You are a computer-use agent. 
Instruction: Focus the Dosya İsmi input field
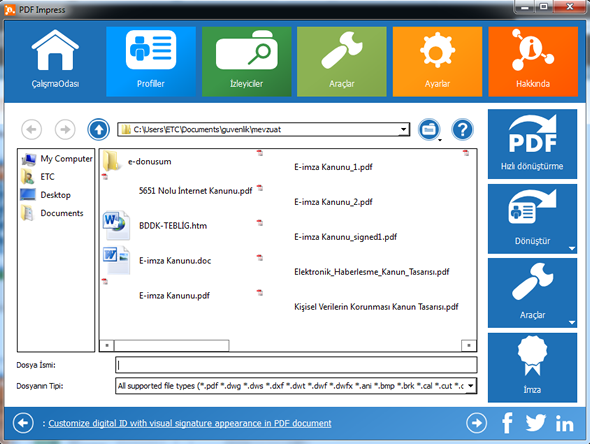tap(296, 365)
